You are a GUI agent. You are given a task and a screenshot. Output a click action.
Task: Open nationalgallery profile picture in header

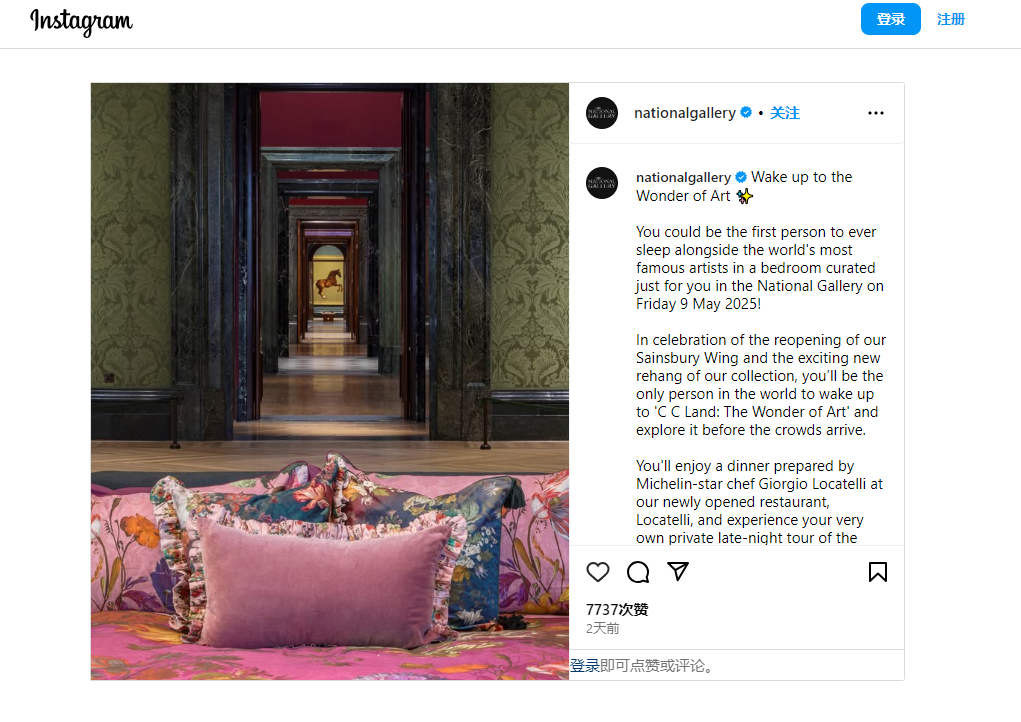click(602, 113)
